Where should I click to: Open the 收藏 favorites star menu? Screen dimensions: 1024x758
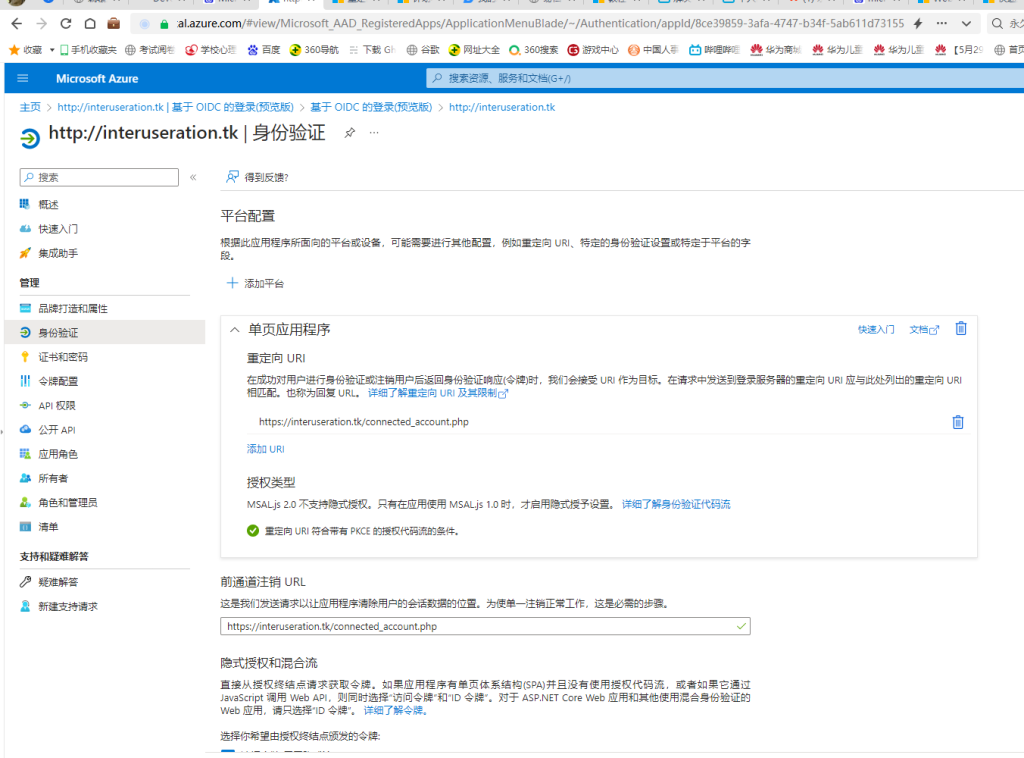click(26, 50)
